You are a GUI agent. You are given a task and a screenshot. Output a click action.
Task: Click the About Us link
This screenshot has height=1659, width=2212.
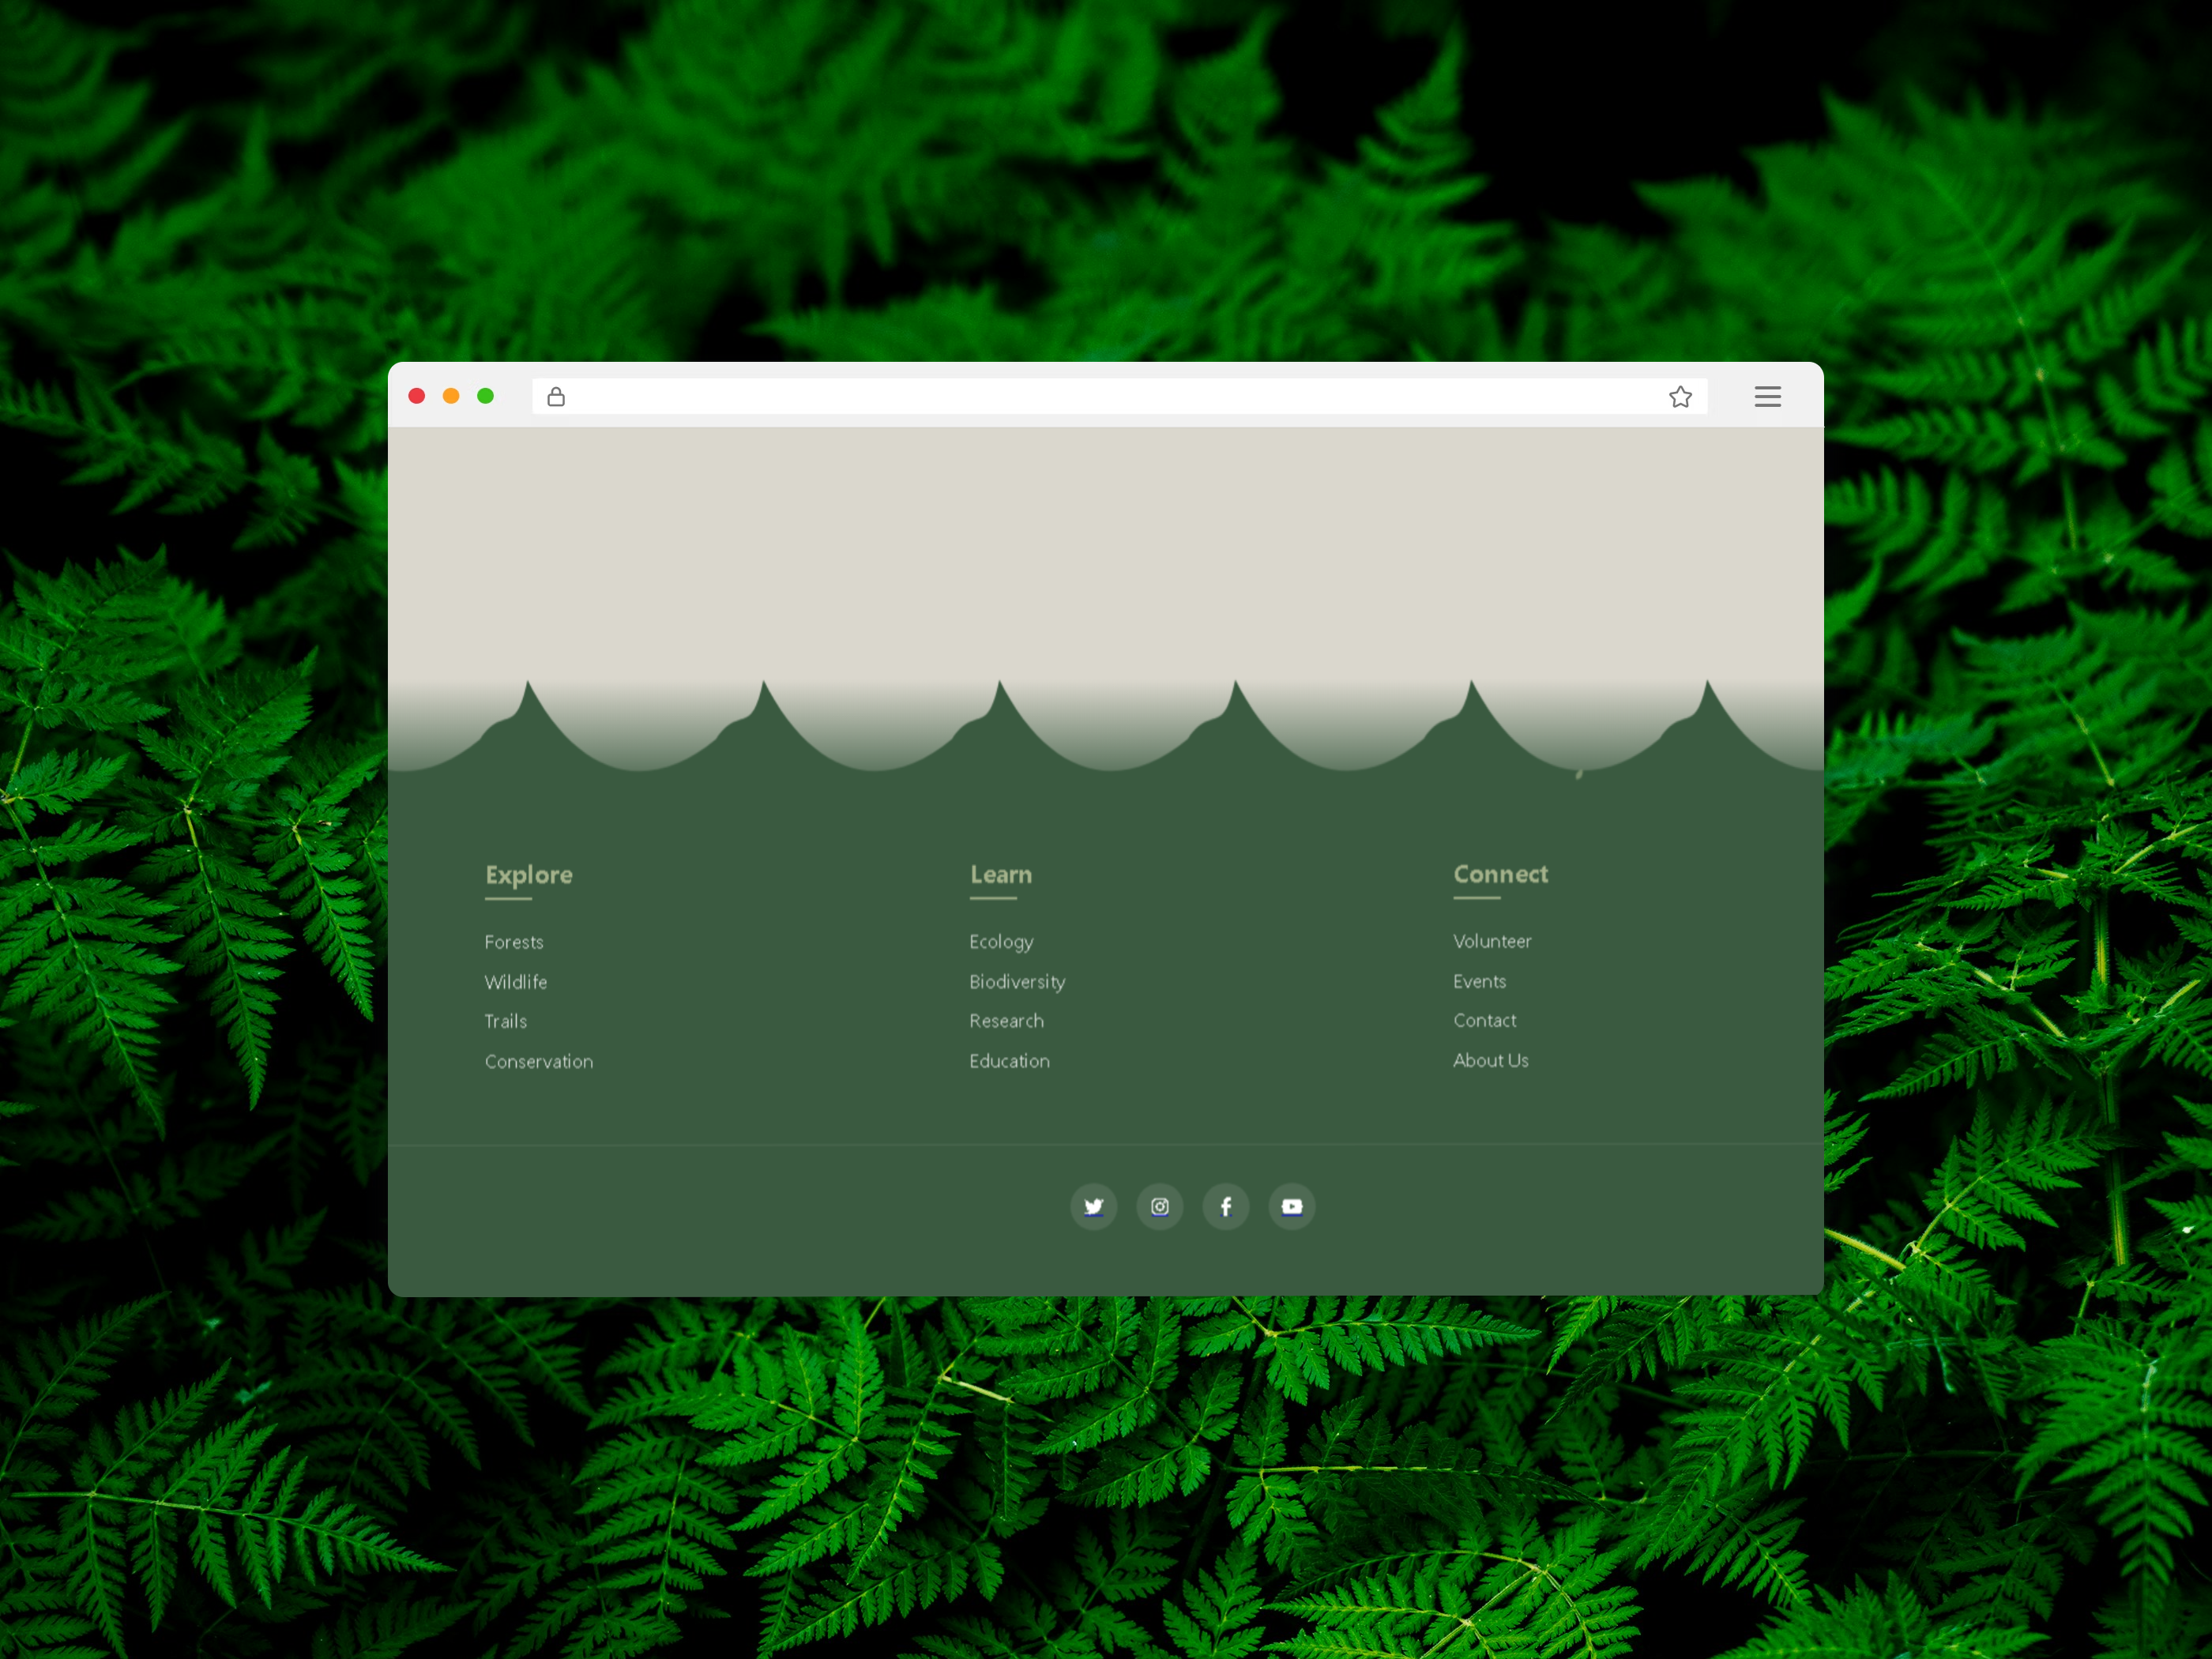tap(1490, 1061)
